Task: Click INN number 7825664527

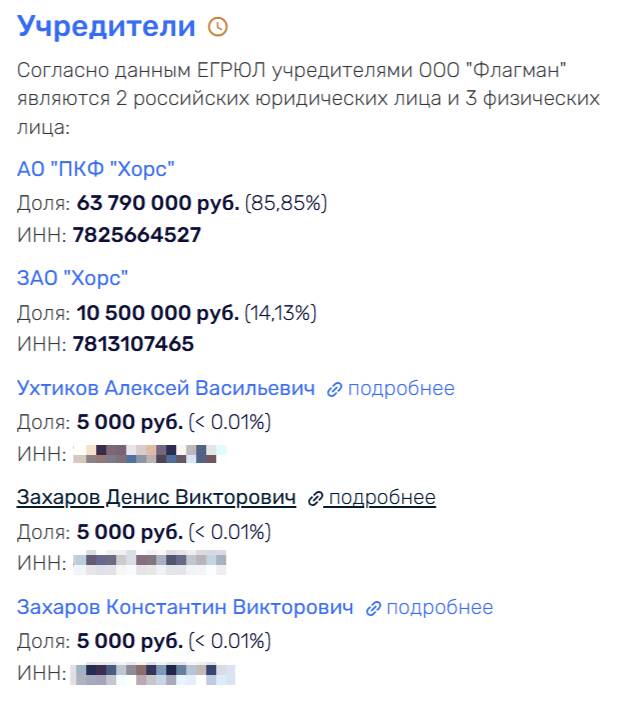Action: (137, 235)
